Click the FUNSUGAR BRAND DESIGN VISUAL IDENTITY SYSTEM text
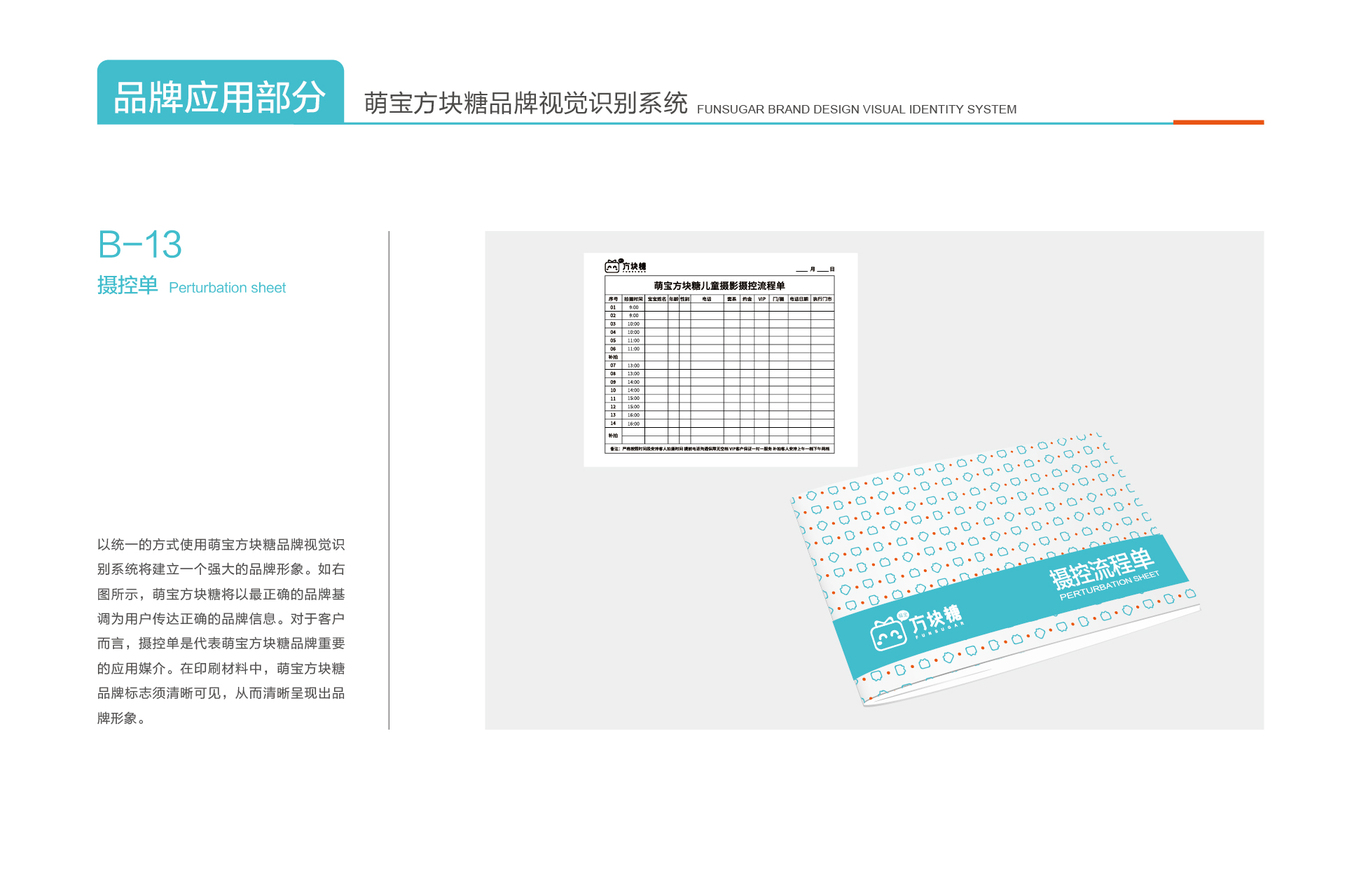Screen dimensions: 1366x869 856,110
